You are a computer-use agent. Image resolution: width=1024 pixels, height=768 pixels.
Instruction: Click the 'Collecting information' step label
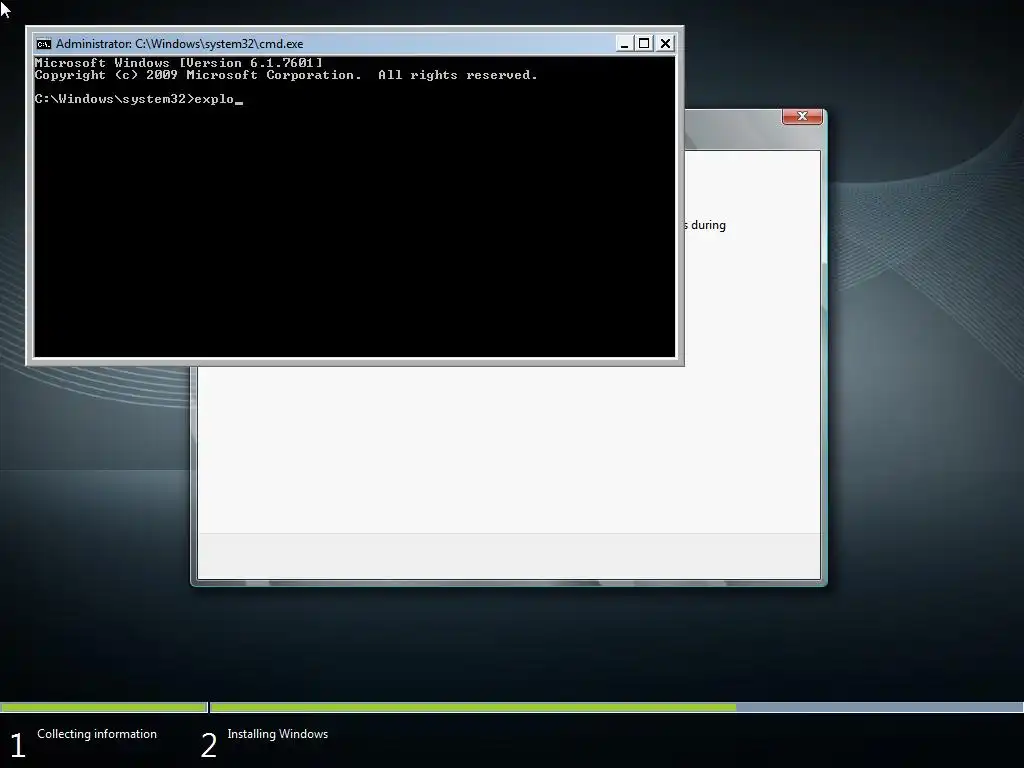point(97,734)
